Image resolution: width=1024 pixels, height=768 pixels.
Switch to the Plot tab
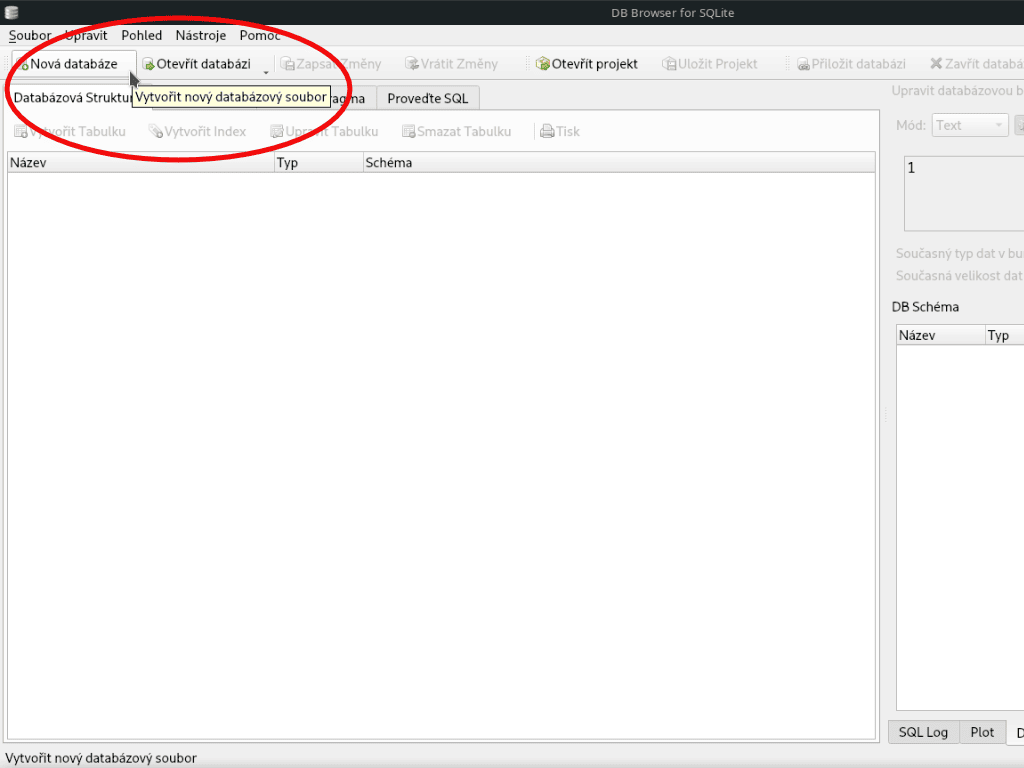tap(982, 732)
